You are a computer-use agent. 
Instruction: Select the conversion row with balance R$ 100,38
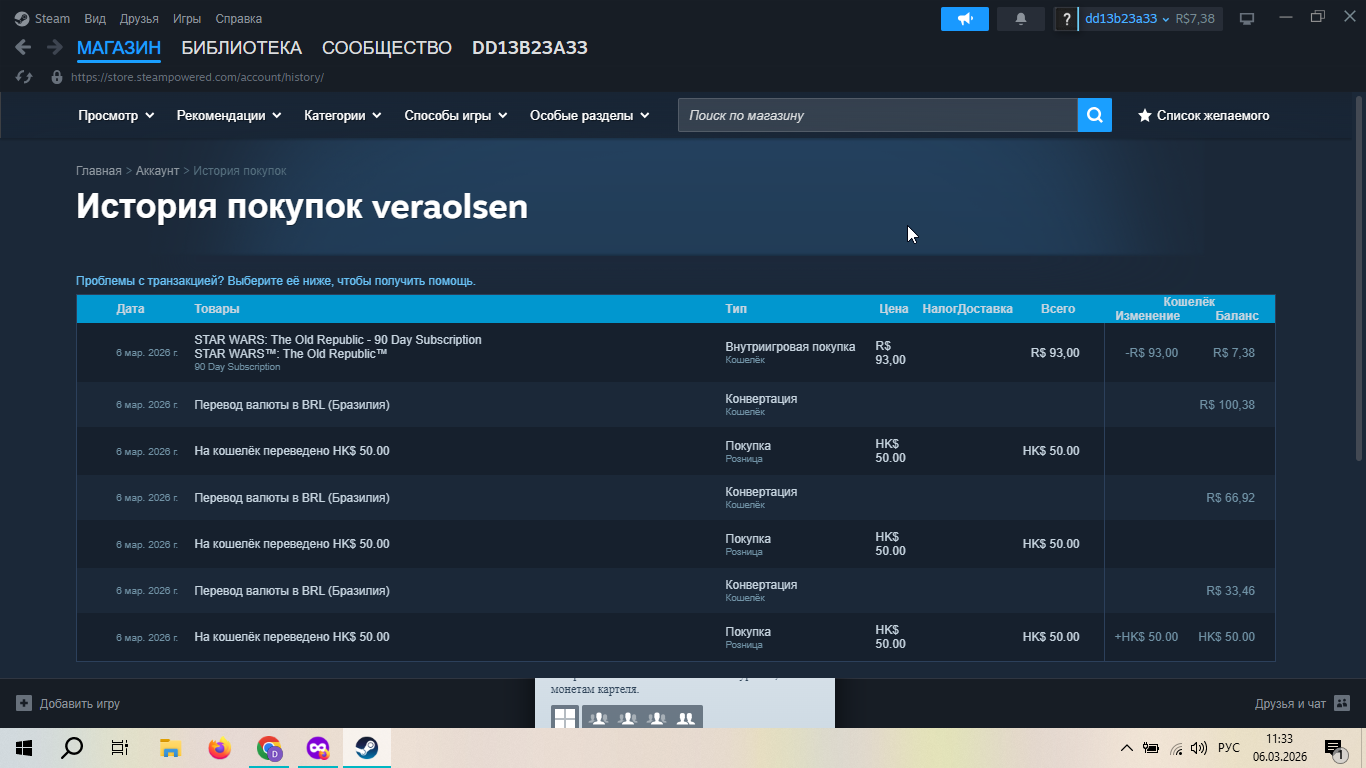676,405
